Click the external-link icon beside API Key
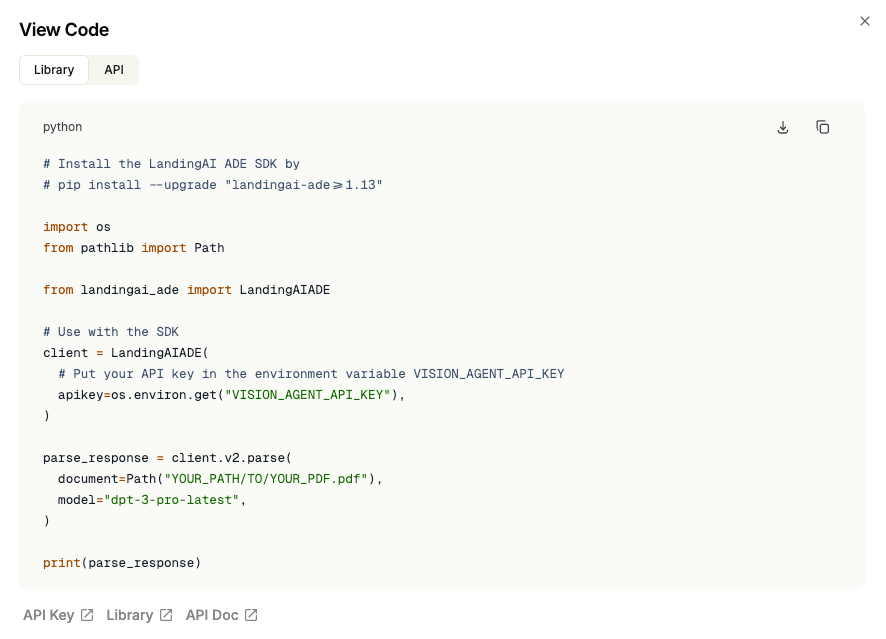This screenshot has height=639, width=886. coord(87,615)
